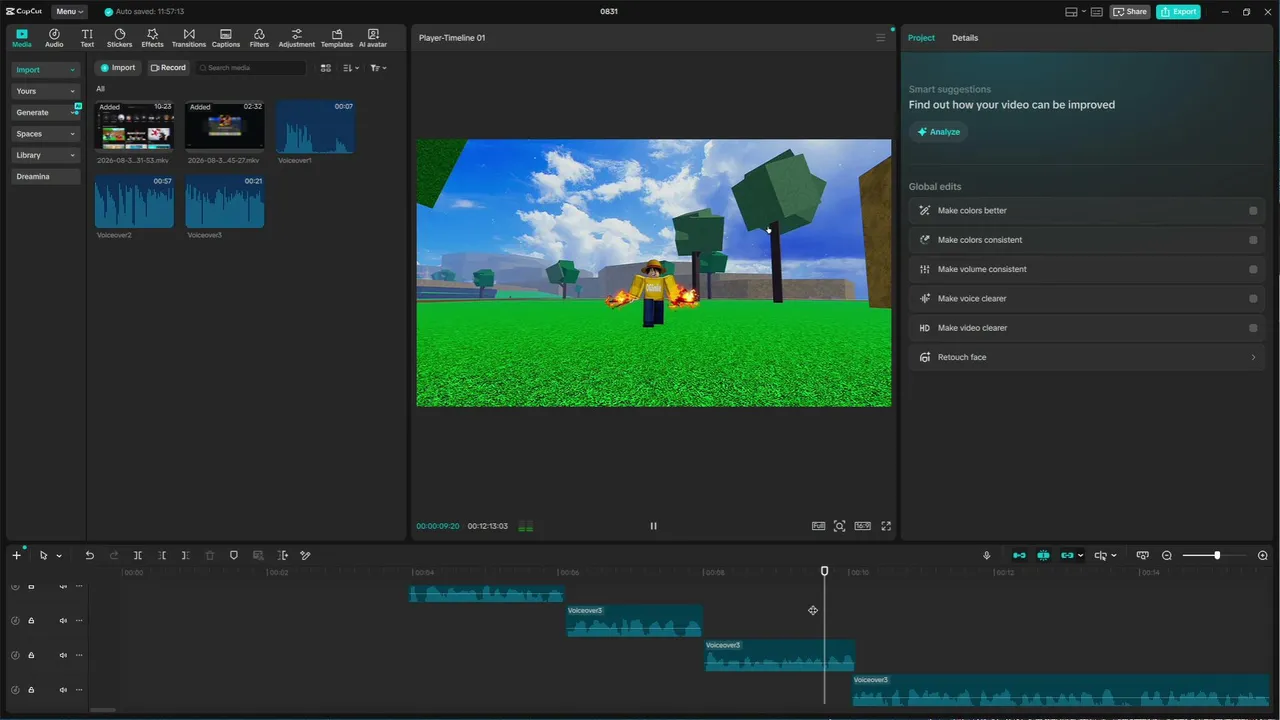Click the Split clip tool icon

tap(138, 555)
